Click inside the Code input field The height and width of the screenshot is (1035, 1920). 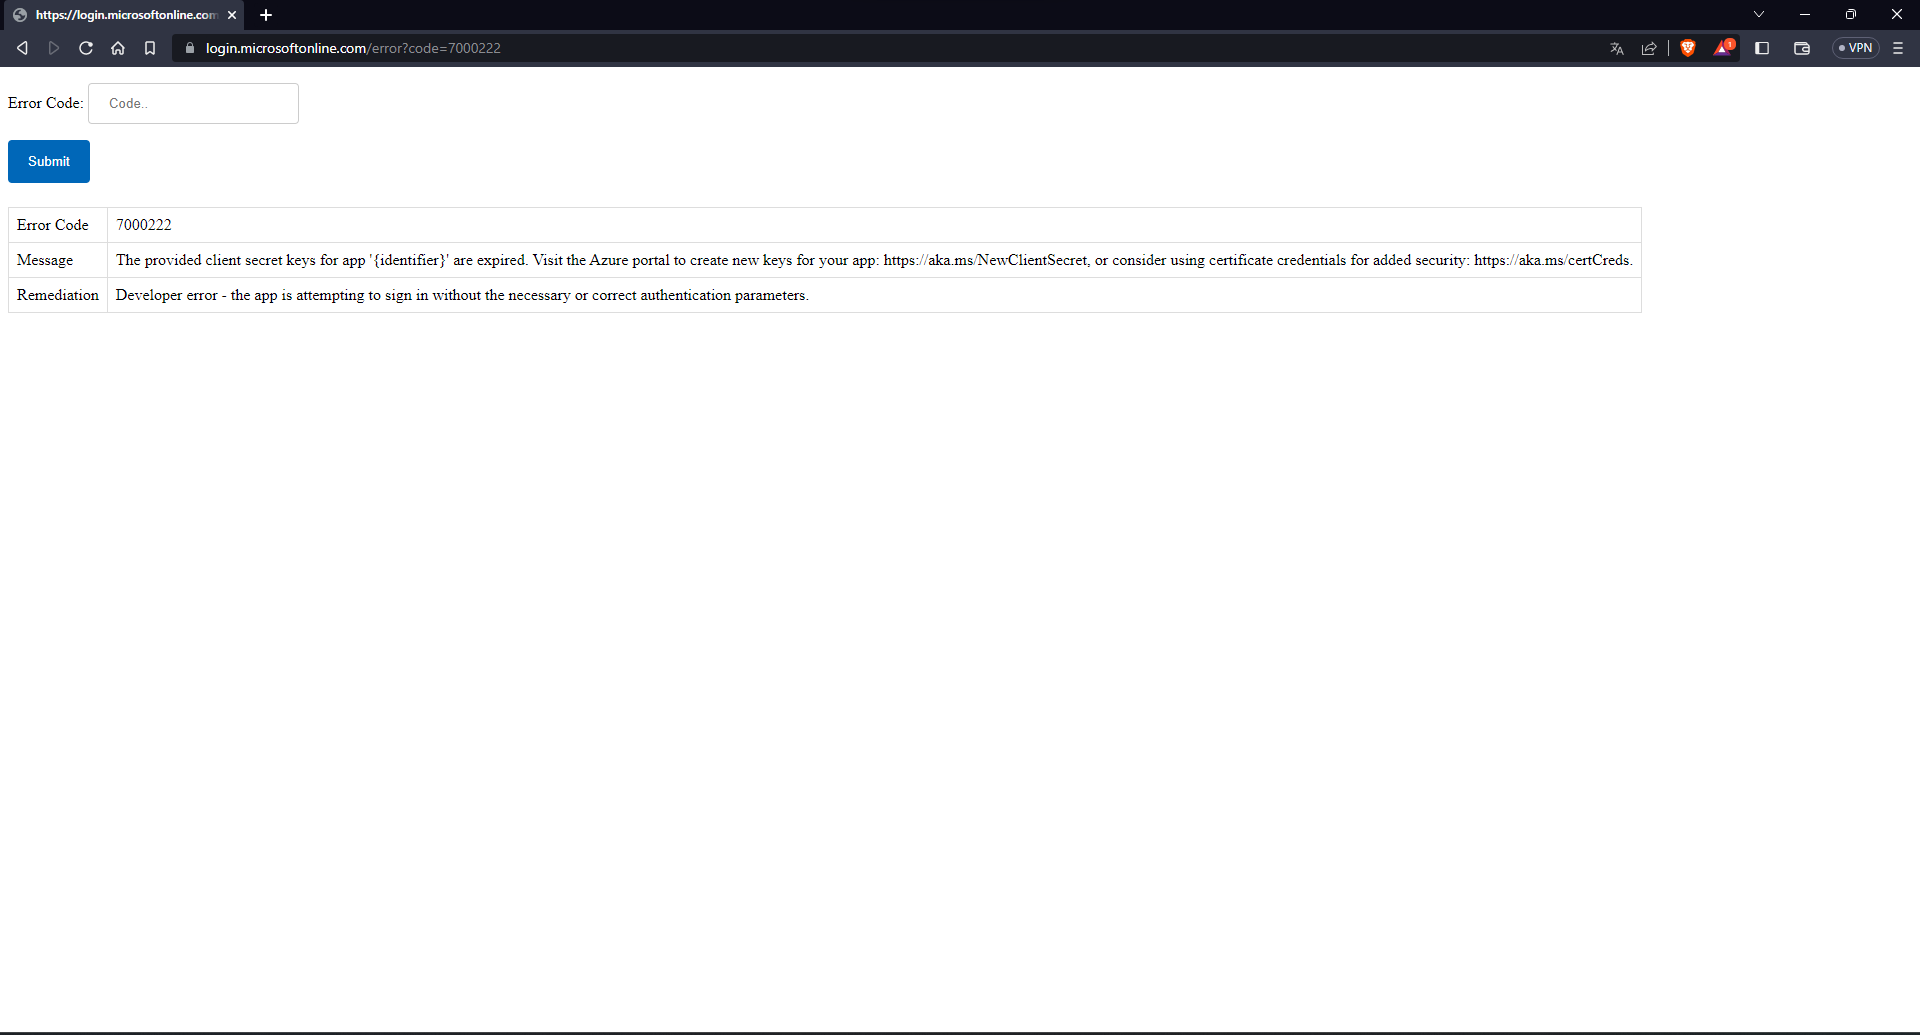(192, 103)
